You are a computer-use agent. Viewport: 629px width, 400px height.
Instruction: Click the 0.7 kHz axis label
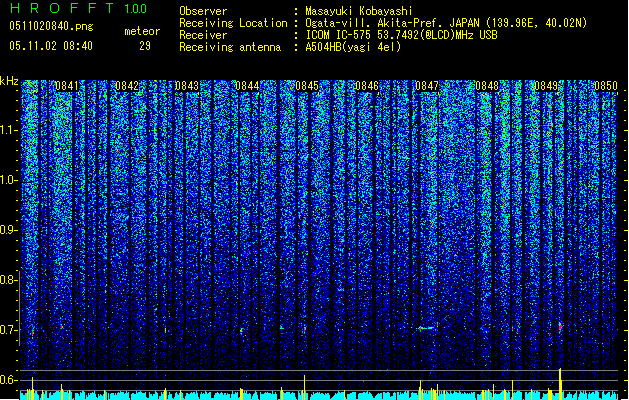pos(9,330)
